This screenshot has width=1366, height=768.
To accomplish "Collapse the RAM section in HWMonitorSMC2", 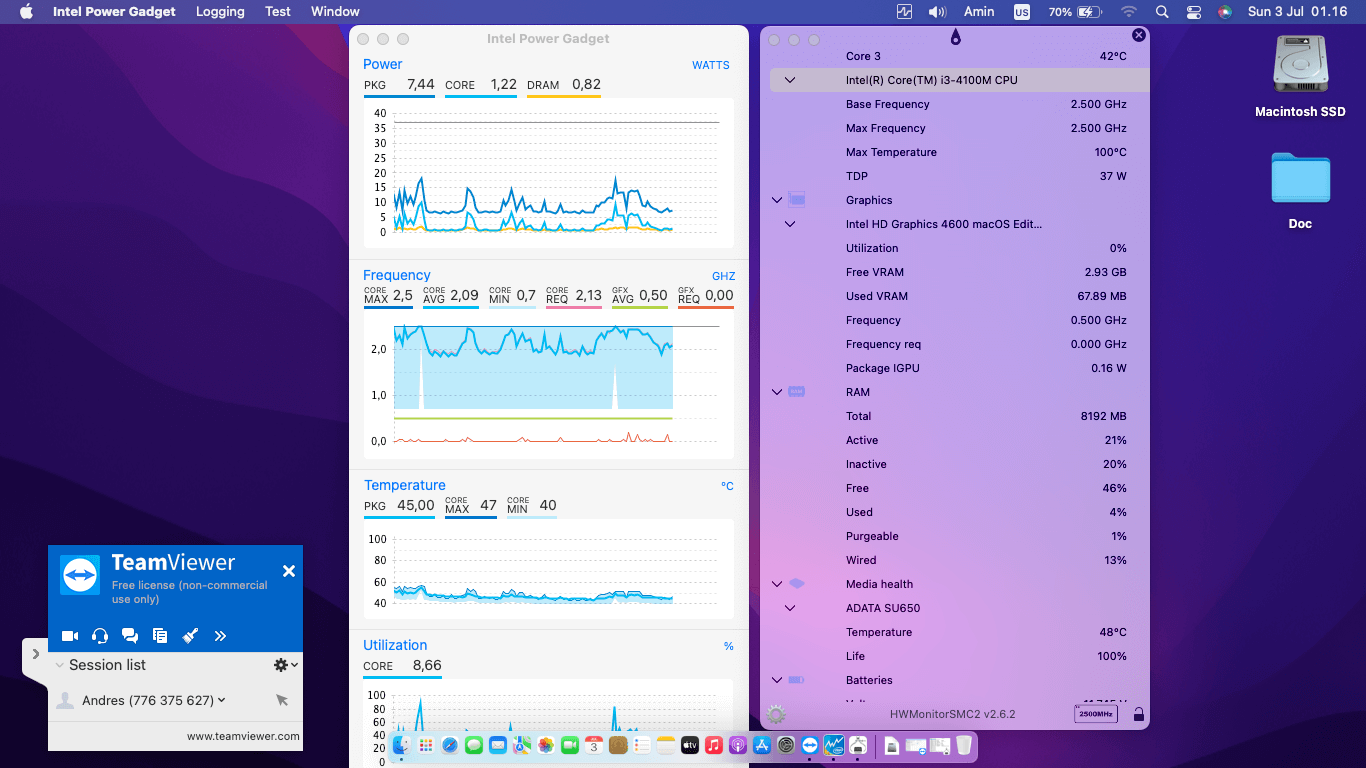I will pyautogui.click(x=777, y=392).
